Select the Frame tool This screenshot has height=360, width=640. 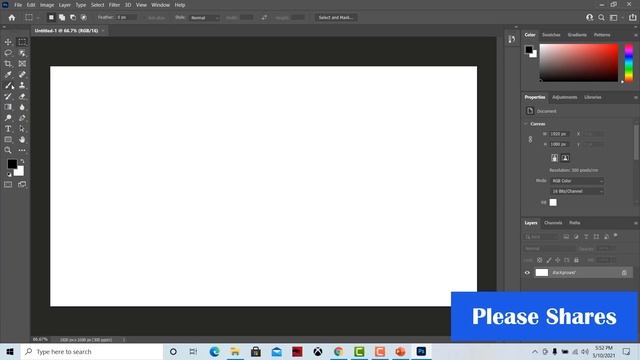(x=22, y=64)
